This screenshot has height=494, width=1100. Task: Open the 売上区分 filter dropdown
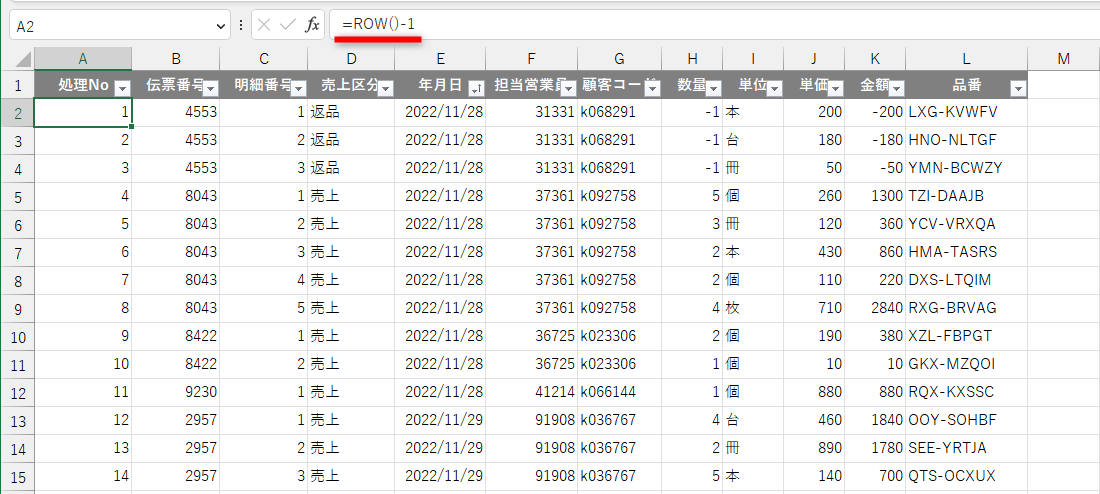(386, 88)
